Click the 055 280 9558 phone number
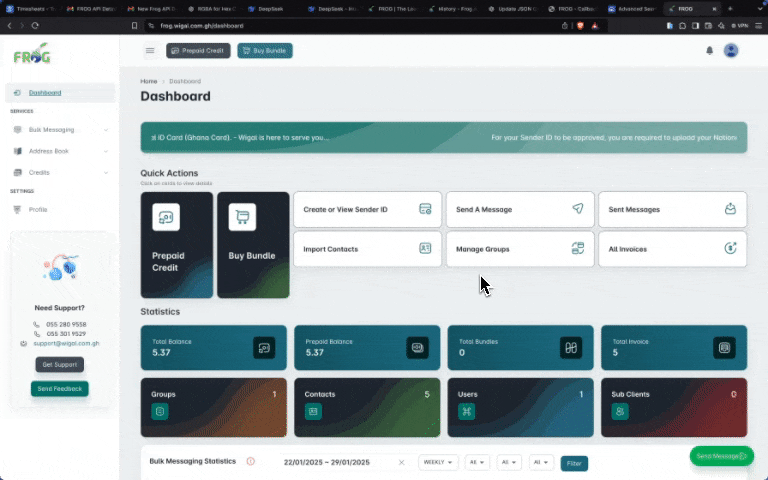Viewport: 768px width, 480px height. pyautogui.click(x=66, y=325)
